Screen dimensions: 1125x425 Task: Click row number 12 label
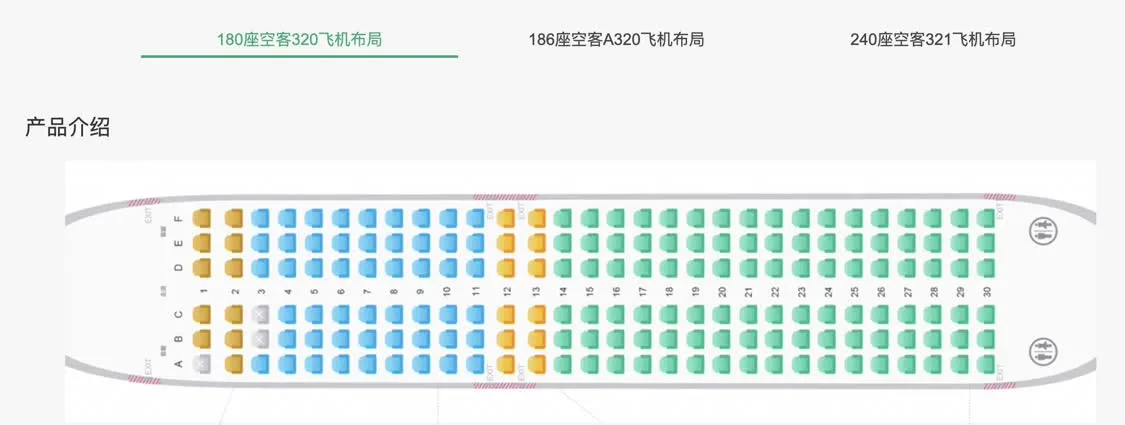click(x=507, y=291)
